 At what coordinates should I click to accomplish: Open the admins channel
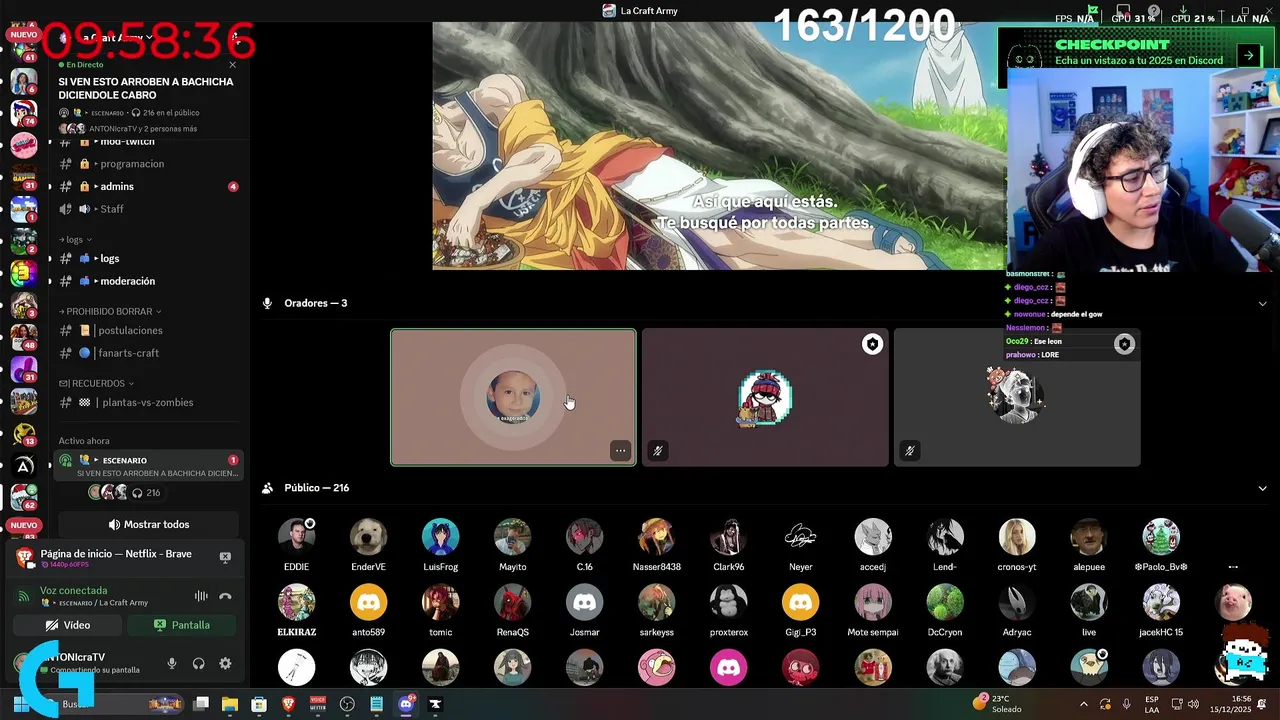click(148, 186)
